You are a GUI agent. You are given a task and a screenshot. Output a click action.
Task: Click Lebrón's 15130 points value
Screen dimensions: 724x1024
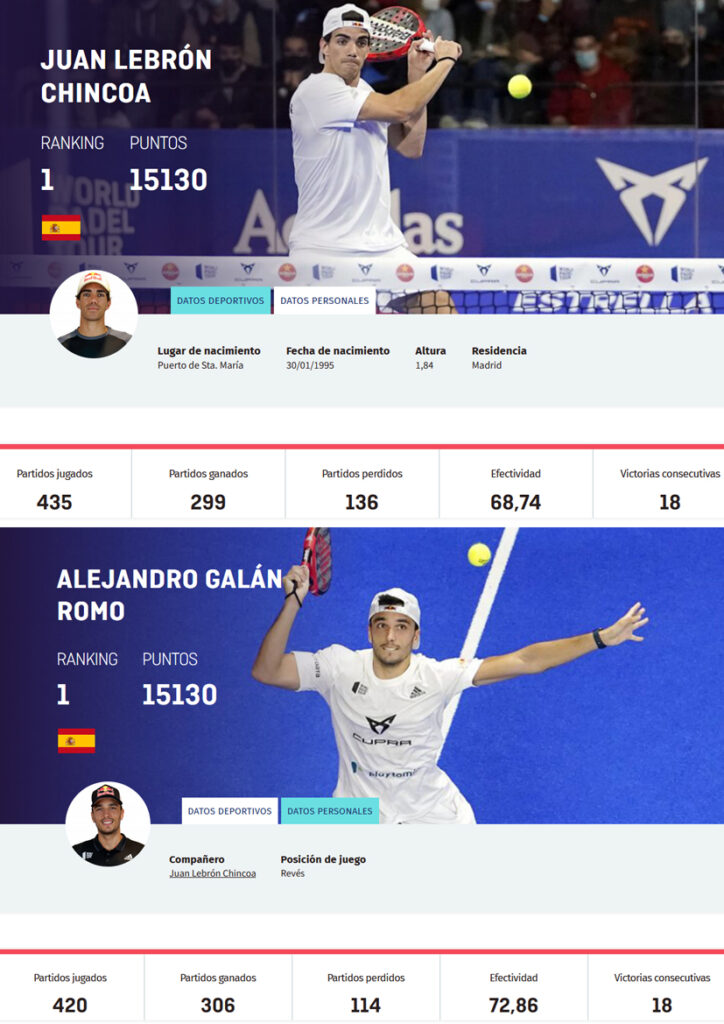[168, 180]
